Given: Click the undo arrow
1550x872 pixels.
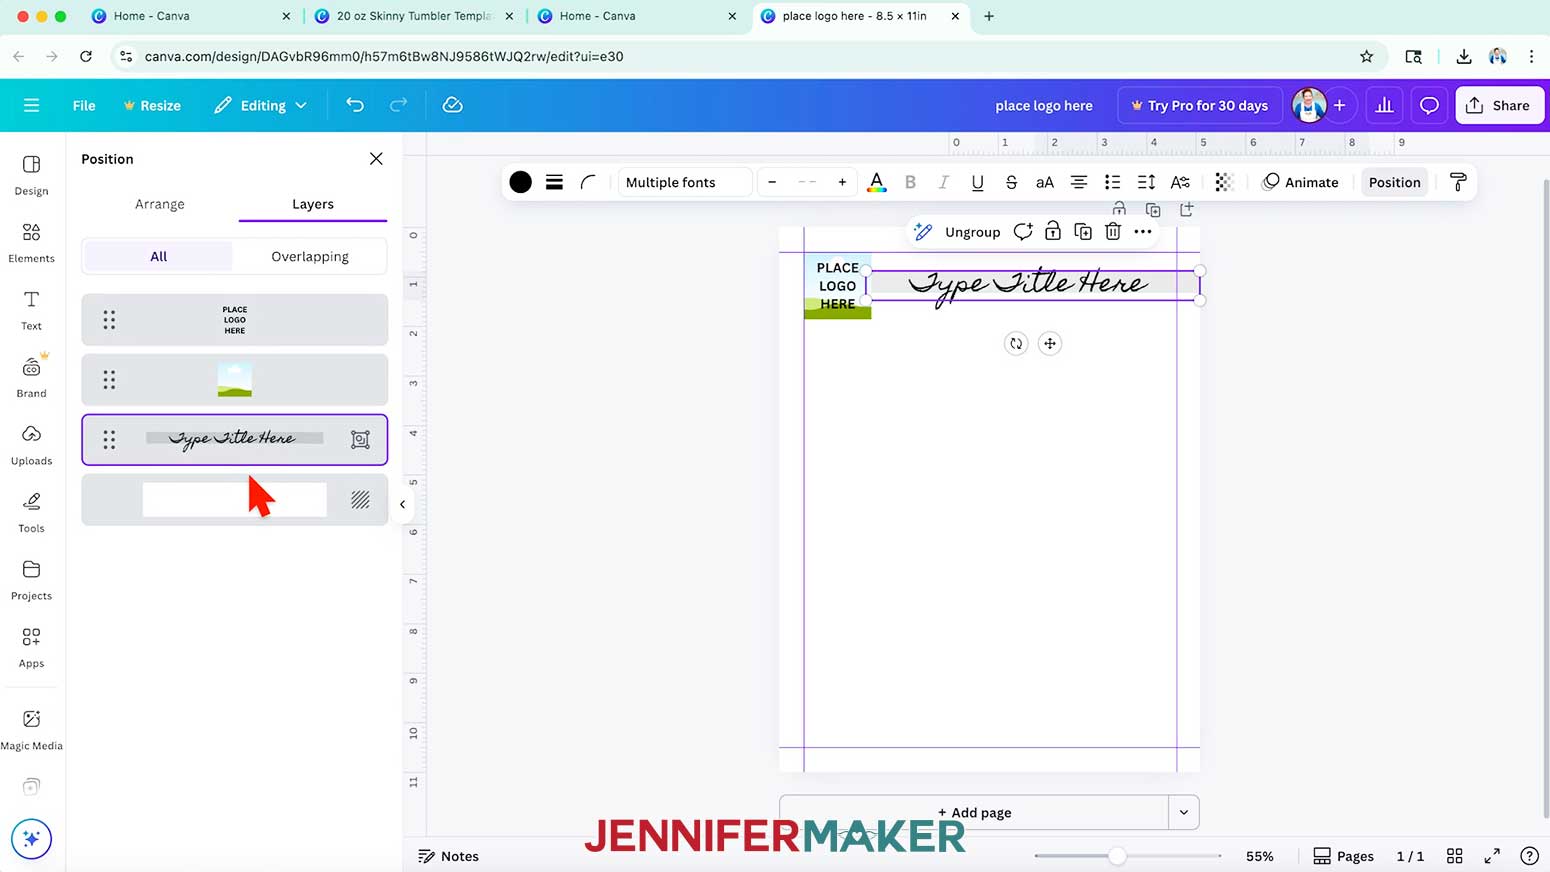Looking at the screenshot, I should pos(355,105).
